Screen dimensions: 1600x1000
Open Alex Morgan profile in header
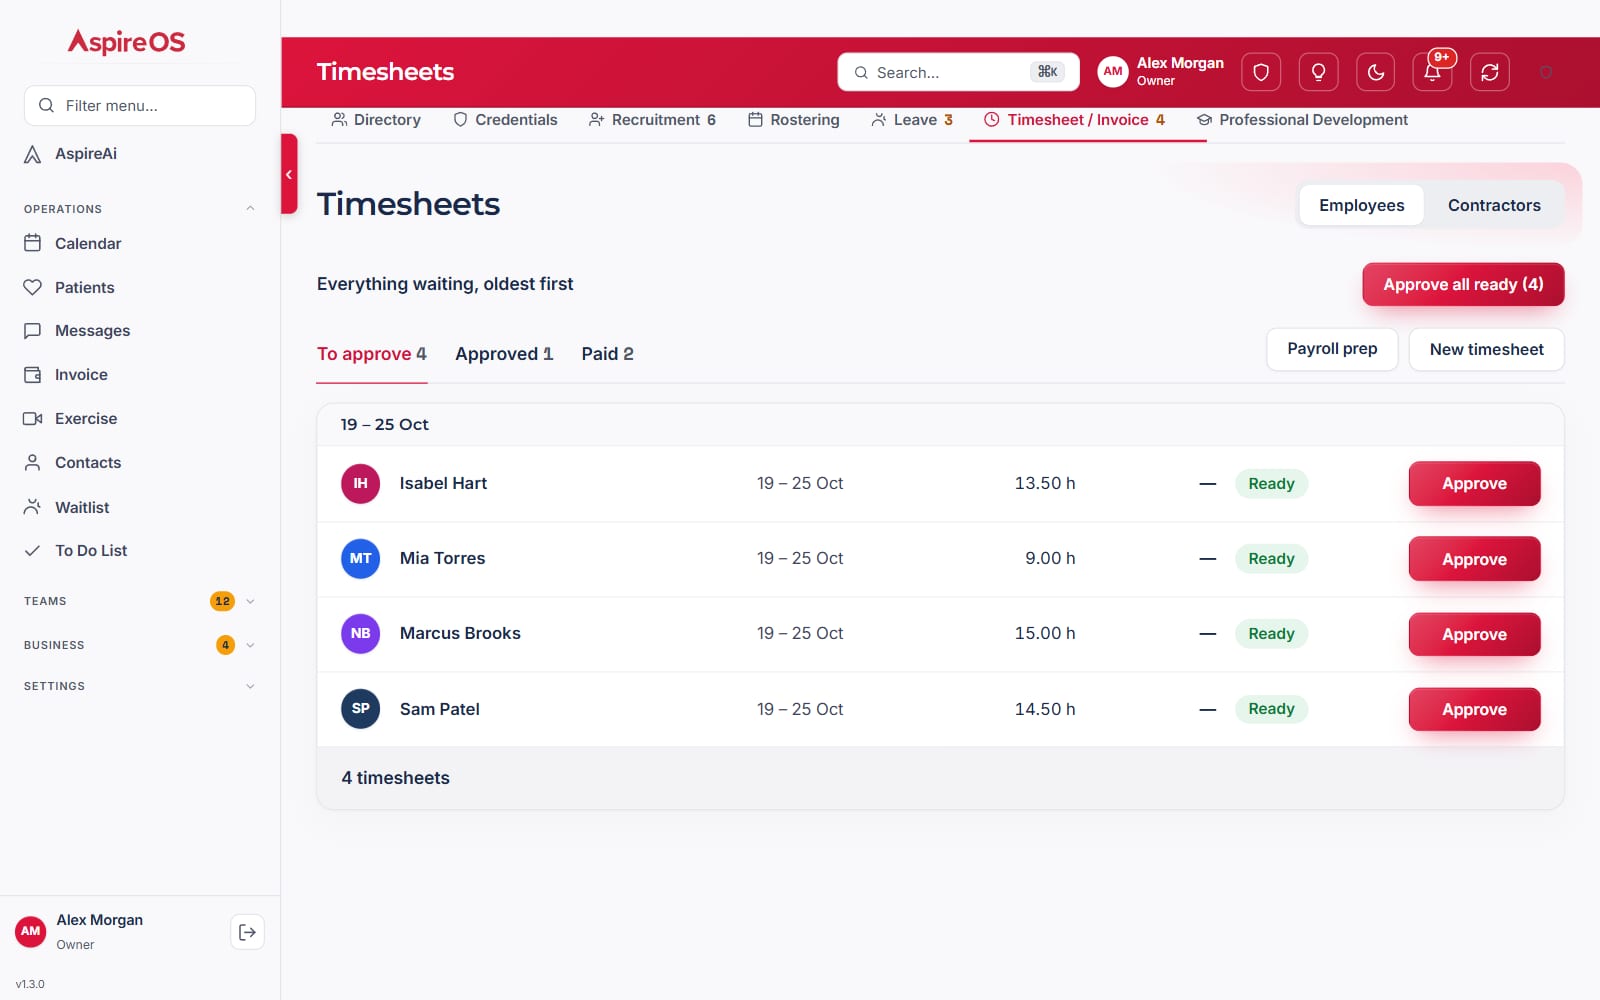click(x=1161, y=72)
